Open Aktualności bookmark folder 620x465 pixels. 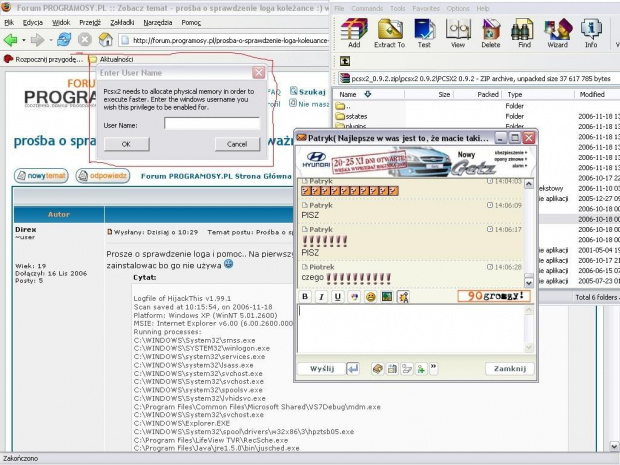(x=111, y=59)
